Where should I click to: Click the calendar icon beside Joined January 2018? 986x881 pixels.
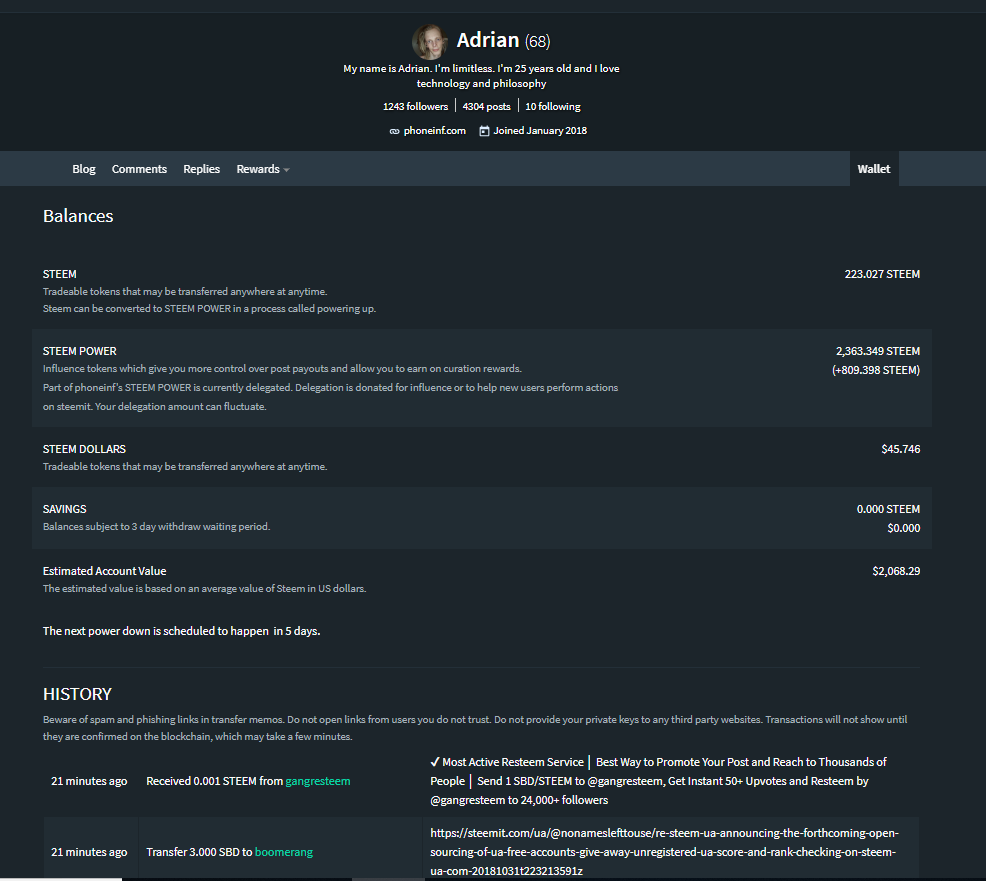(x=484, y=131)
